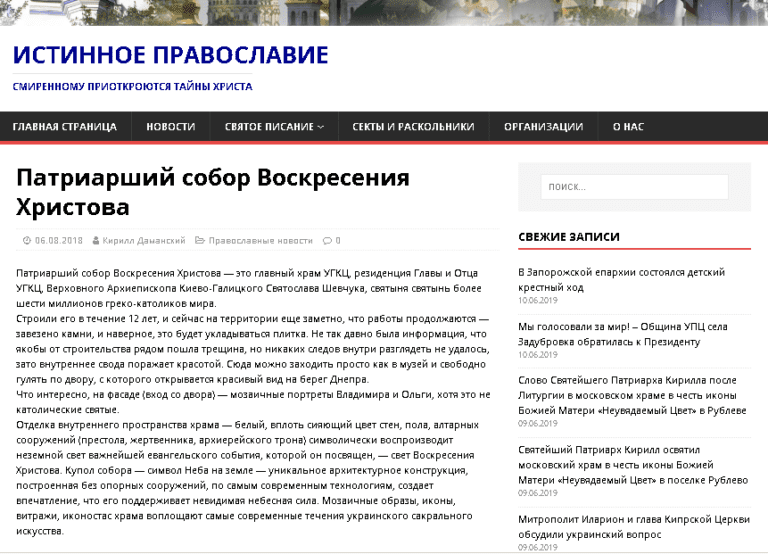Click the paragraph starting Отделка внутреннего пространства храма
The height and width of the screenshot is (554, 768).
coord(245,478)
